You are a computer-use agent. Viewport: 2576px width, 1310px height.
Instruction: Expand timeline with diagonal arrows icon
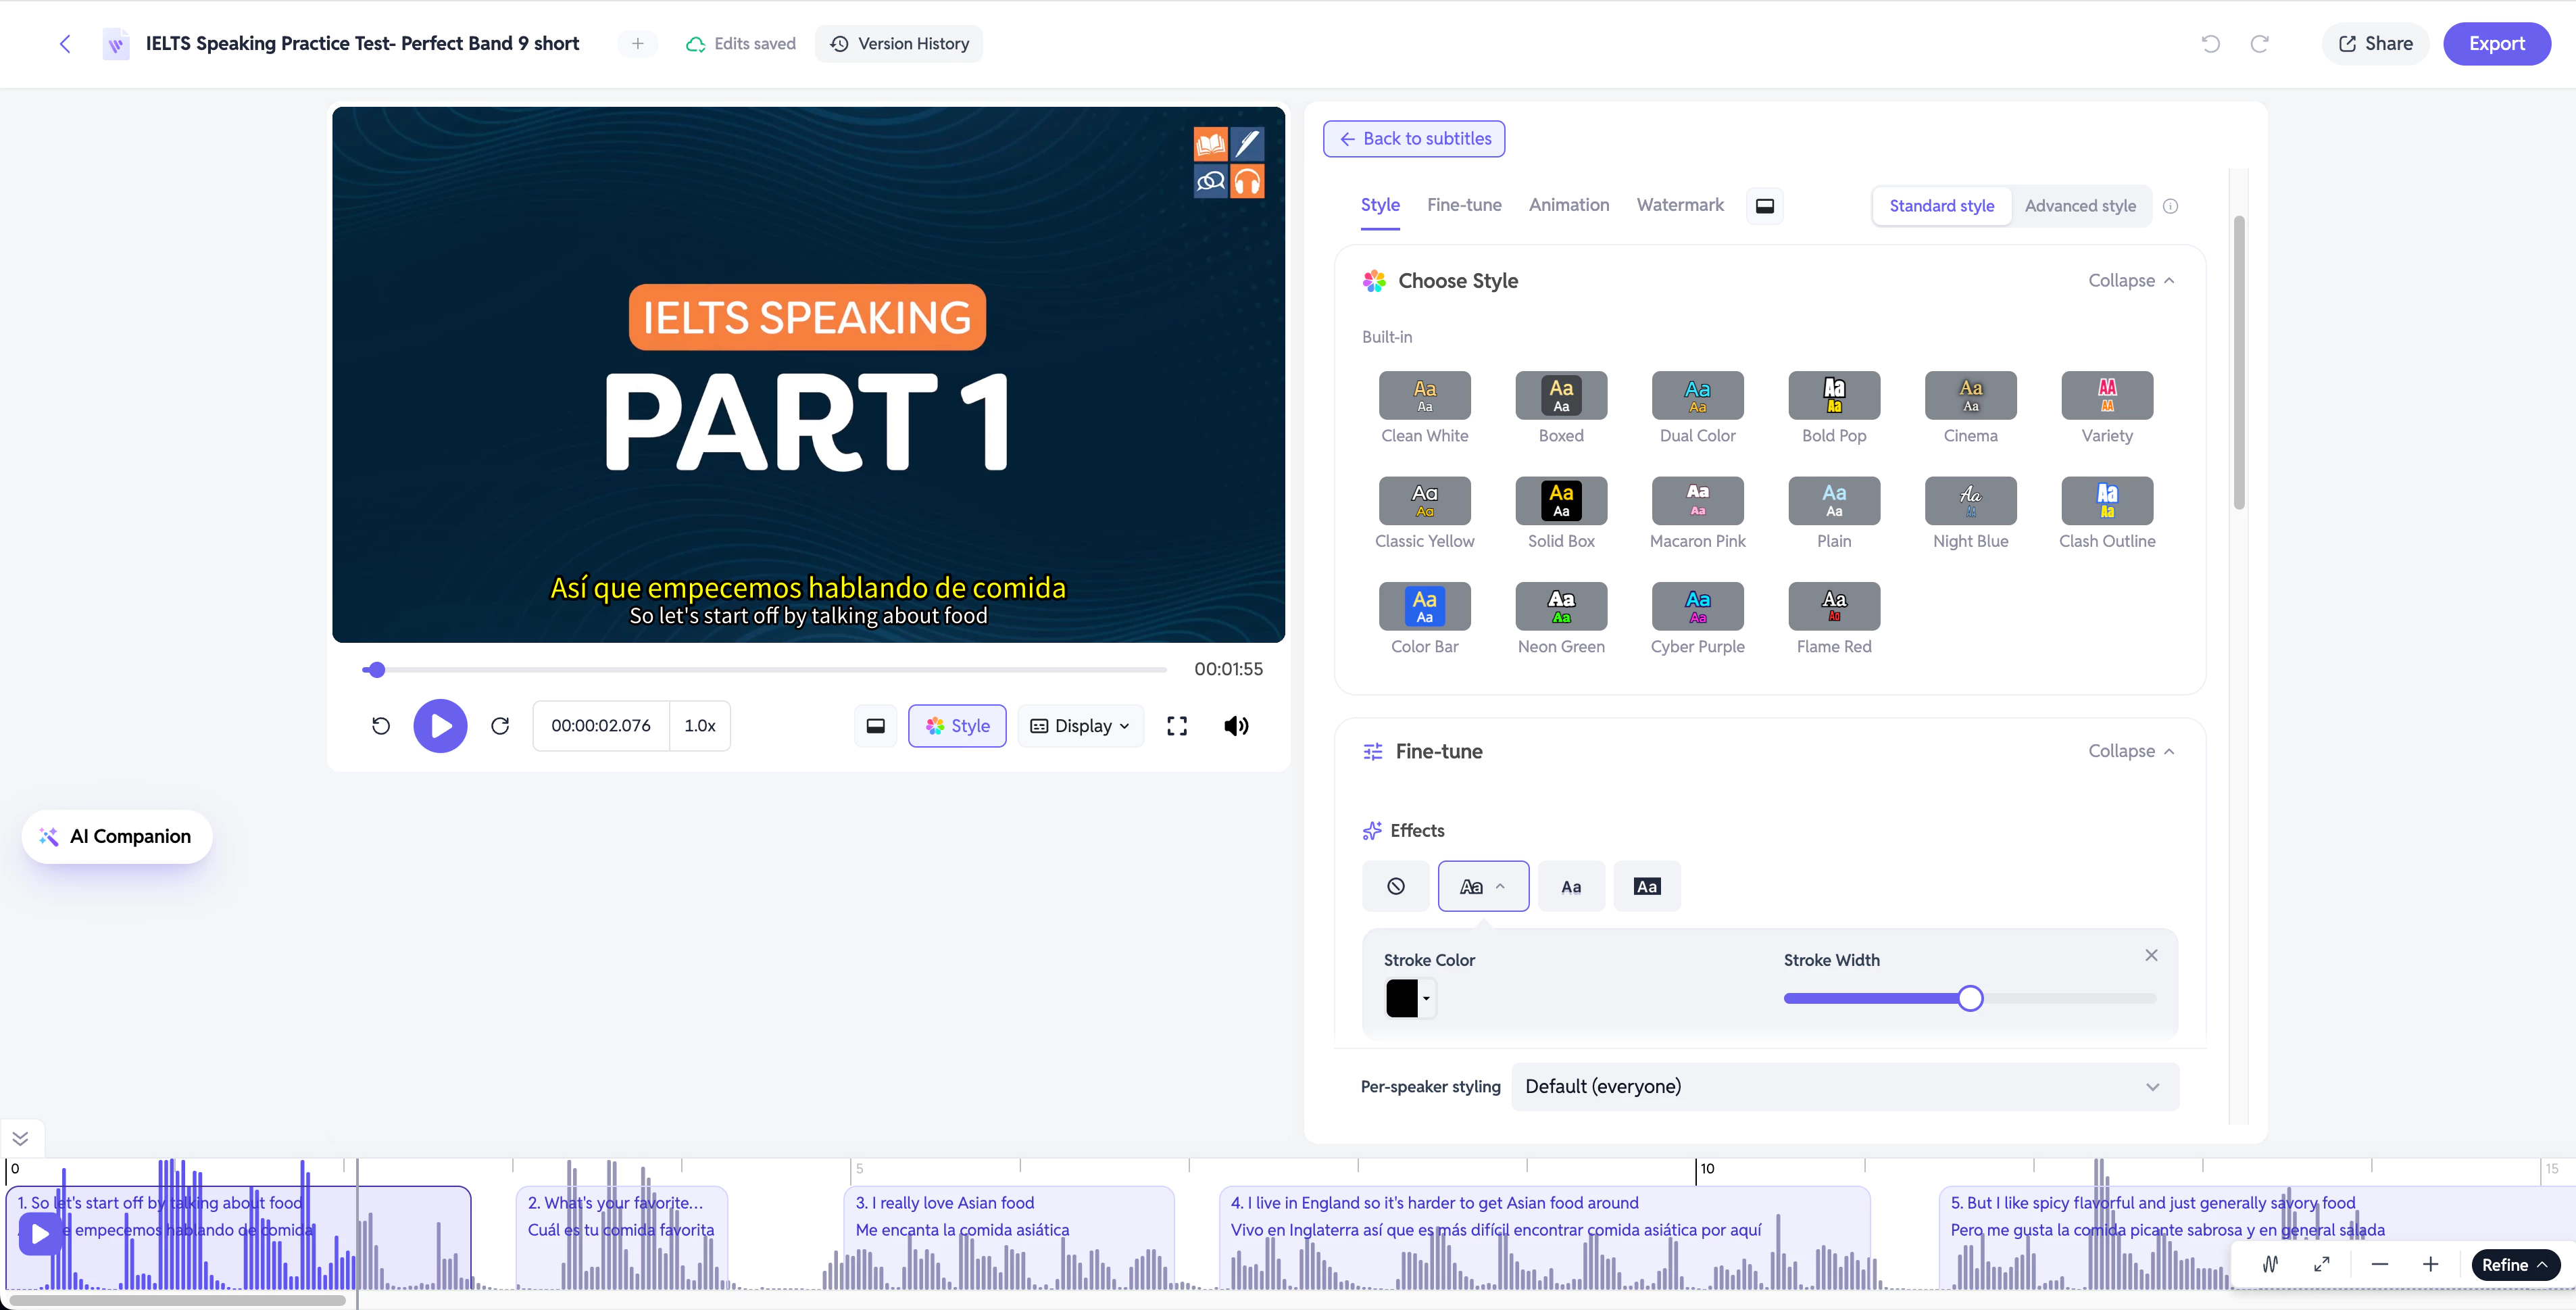[2322, 1264]
